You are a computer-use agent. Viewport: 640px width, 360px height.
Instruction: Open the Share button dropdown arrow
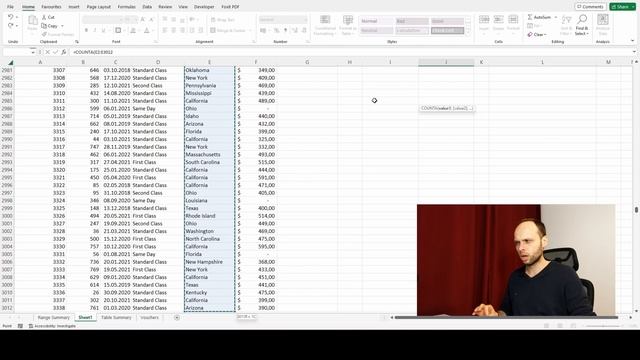tap(633, 7)
